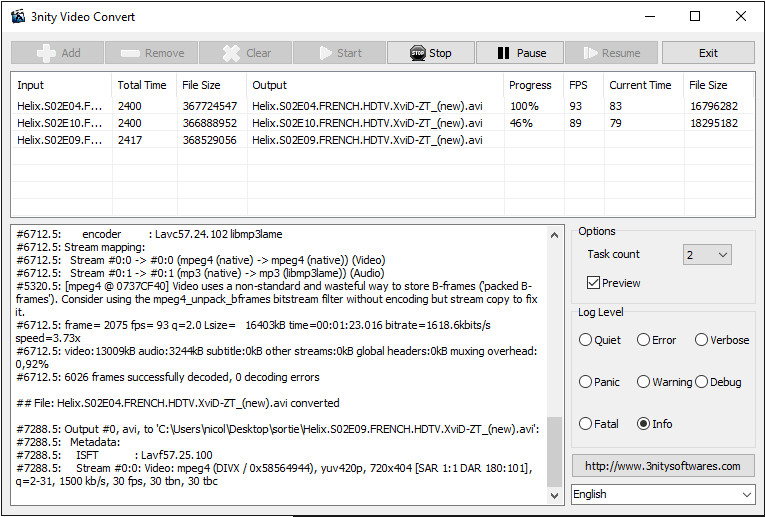Pause the current conversion

(x=520, y=53)
